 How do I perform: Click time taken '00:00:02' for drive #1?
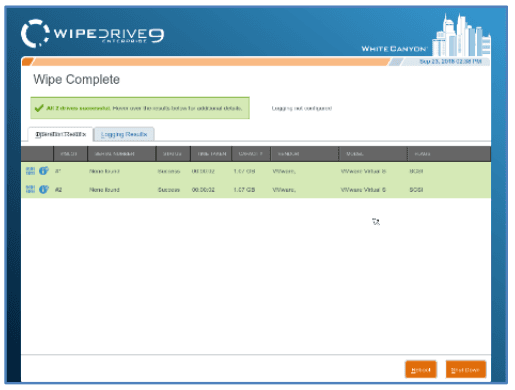pyautogui.click(x=203, y=171)
